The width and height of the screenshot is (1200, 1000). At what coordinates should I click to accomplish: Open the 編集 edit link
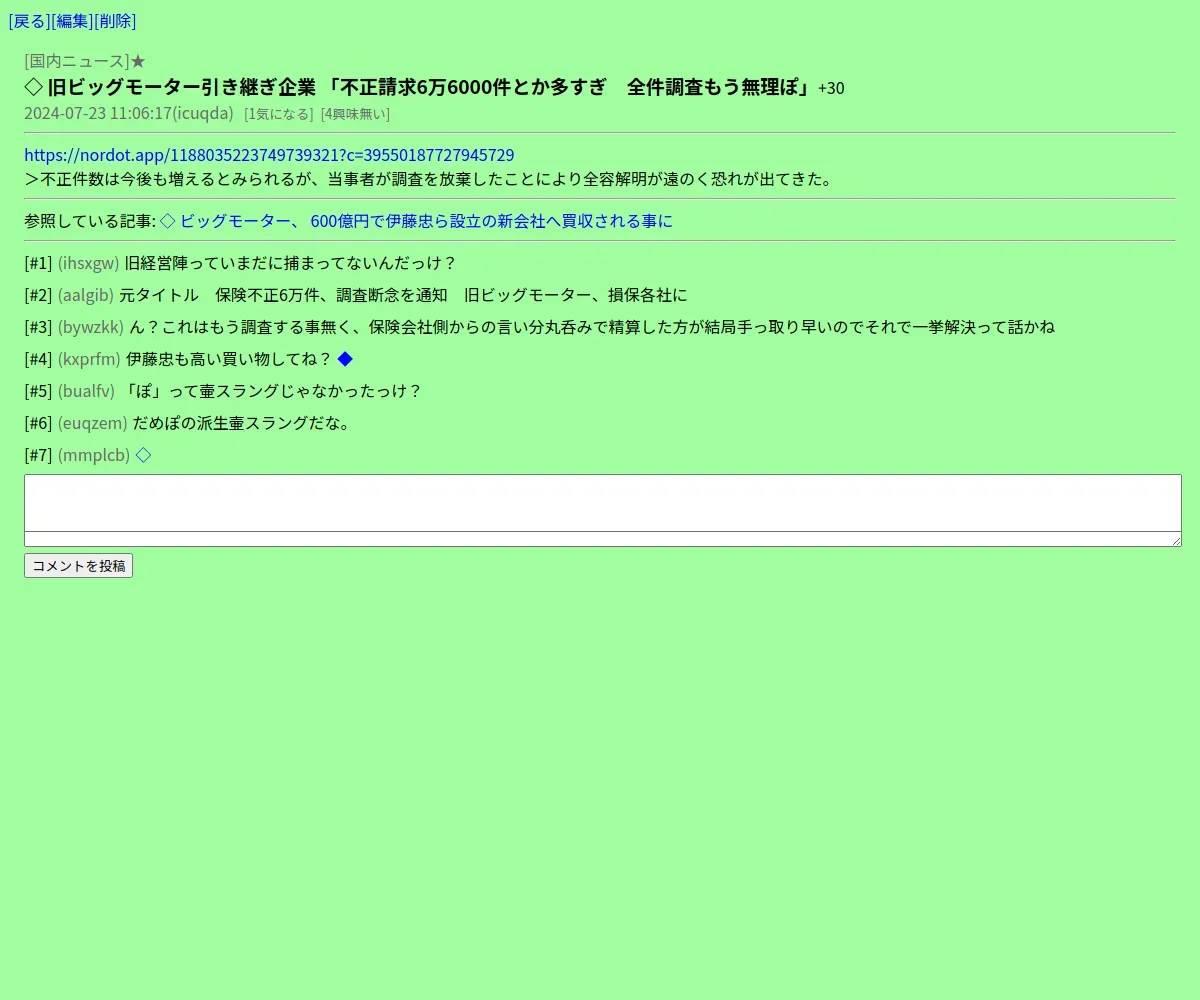[72, 21]
